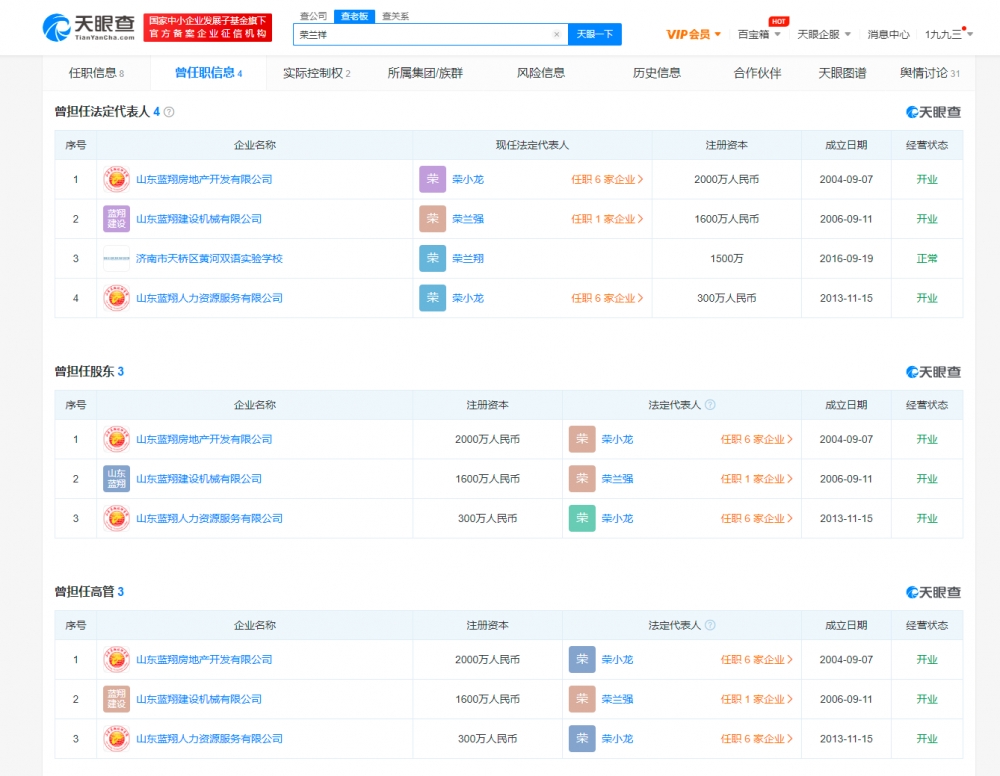Open the 合作伙伴 tab

point(758,73)
